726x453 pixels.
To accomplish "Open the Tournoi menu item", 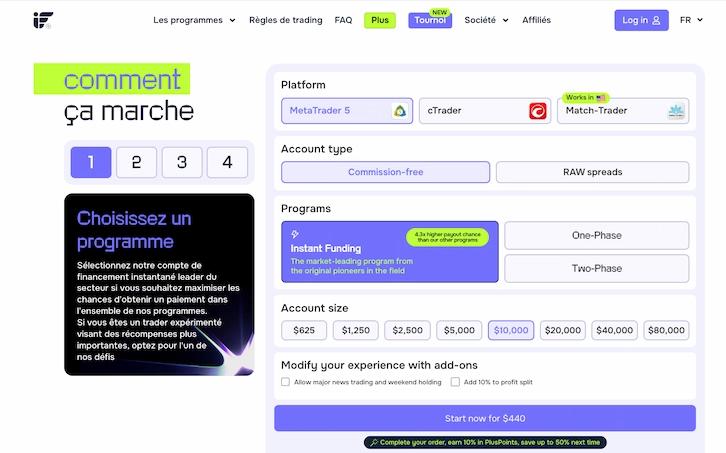I will [430, 20].
